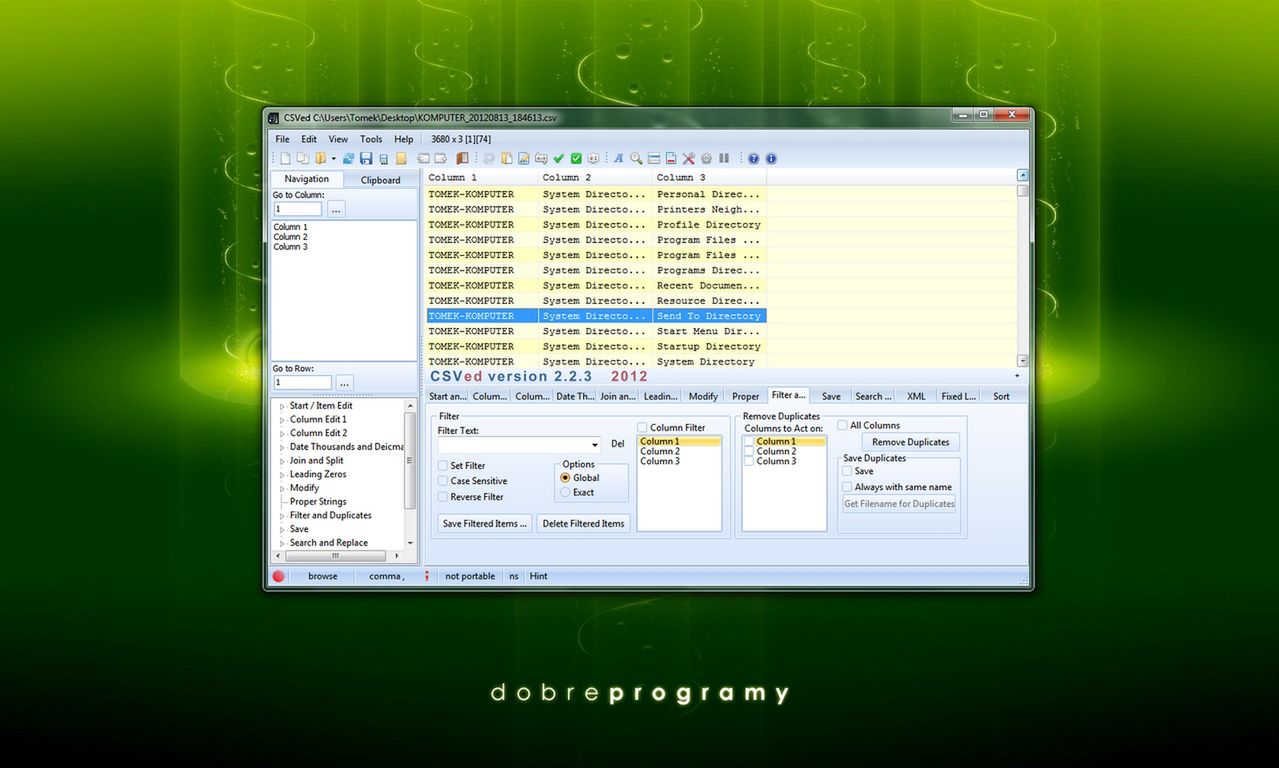This screenshot has width=1279, height=768.
Task: Click the pencil Edit item icon
Action: (x=524, y=158)
